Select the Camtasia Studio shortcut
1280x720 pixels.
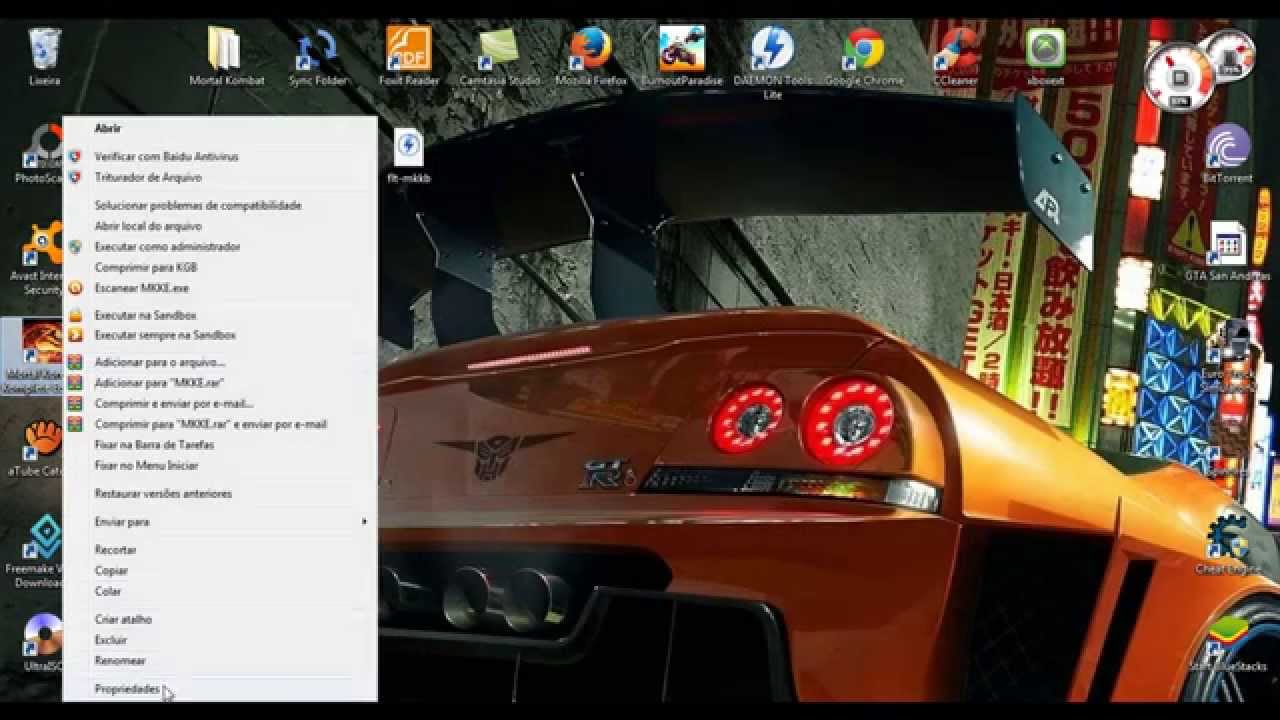499,58
